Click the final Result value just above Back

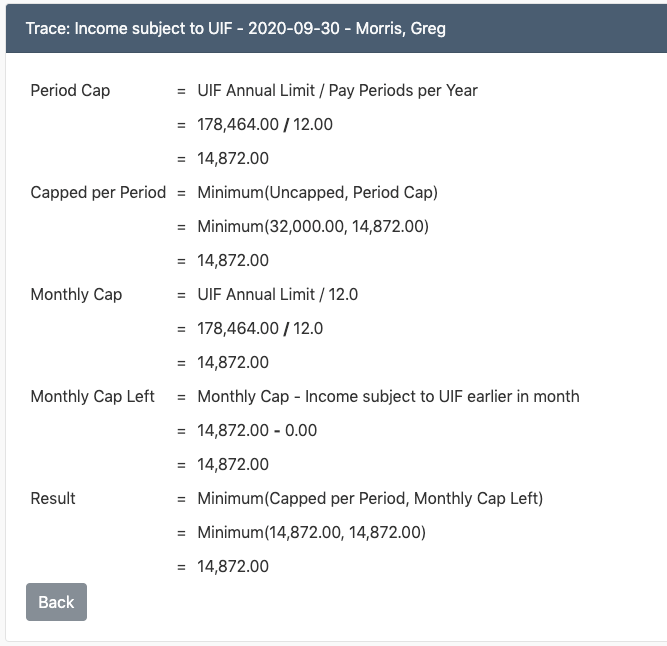click(233, 566)
